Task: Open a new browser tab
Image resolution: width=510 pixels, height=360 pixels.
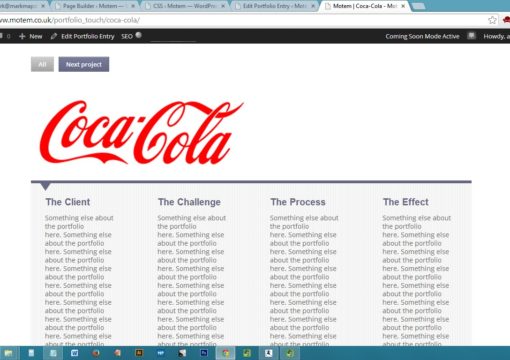Action: (419, 6)
